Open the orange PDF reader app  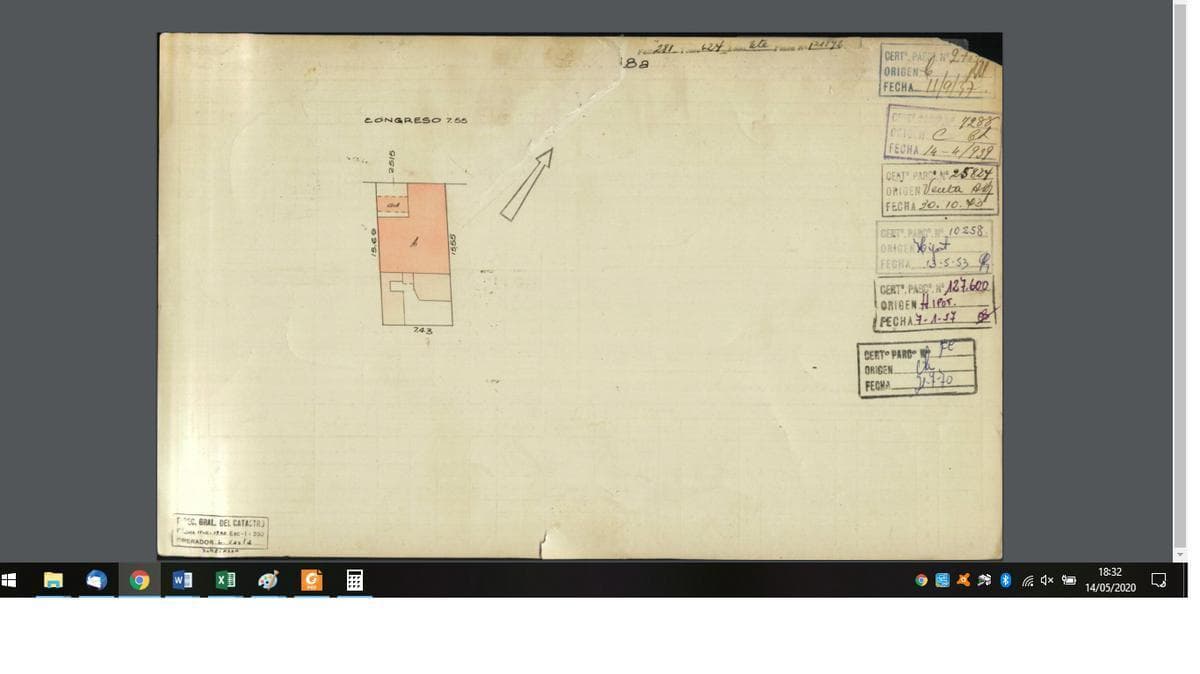pyautogui.click(x=311, y=580)
